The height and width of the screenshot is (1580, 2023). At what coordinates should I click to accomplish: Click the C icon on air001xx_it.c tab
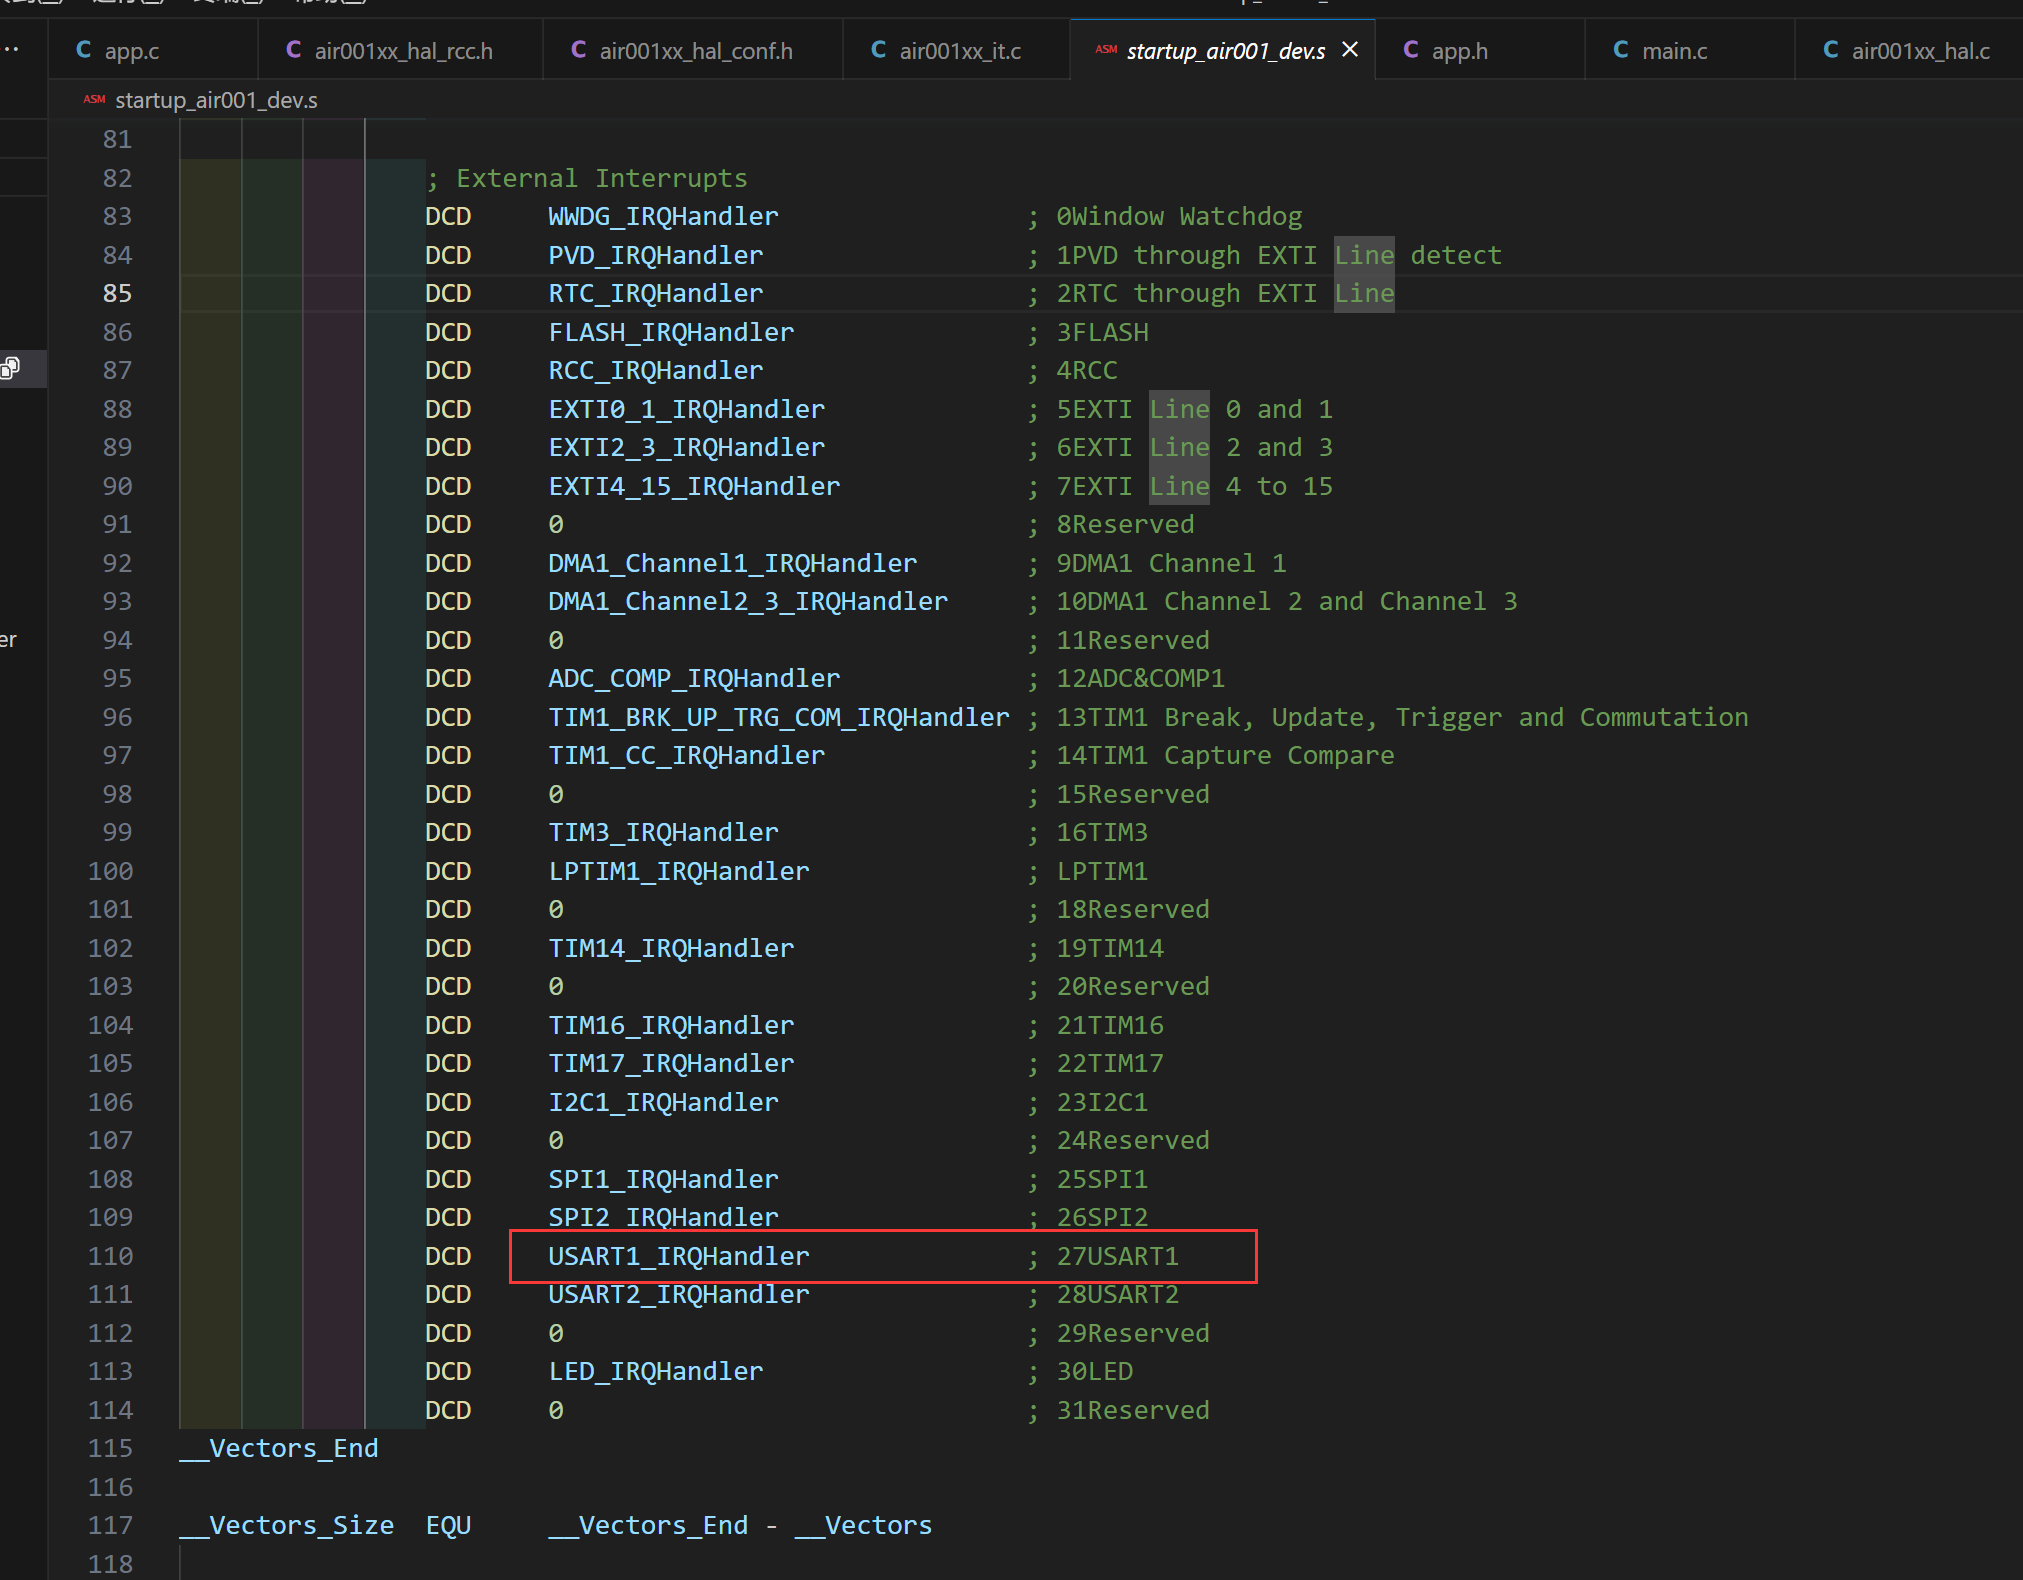click(879, 50)
